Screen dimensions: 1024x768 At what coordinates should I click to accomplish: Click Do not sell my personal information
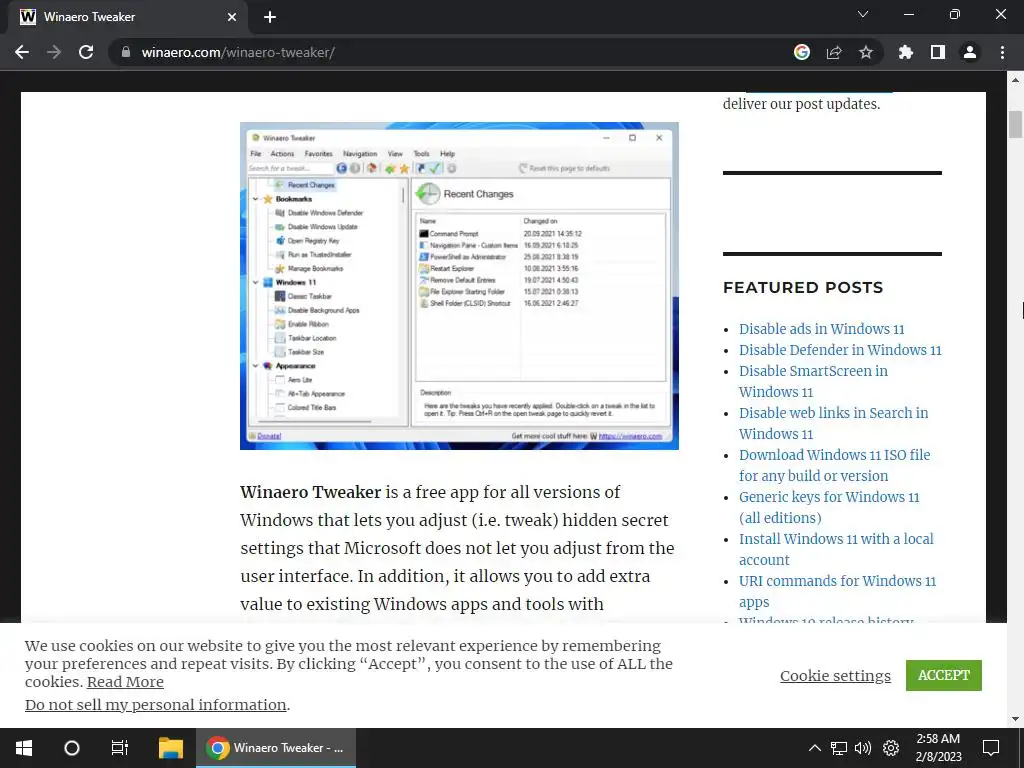coord(155,705)
